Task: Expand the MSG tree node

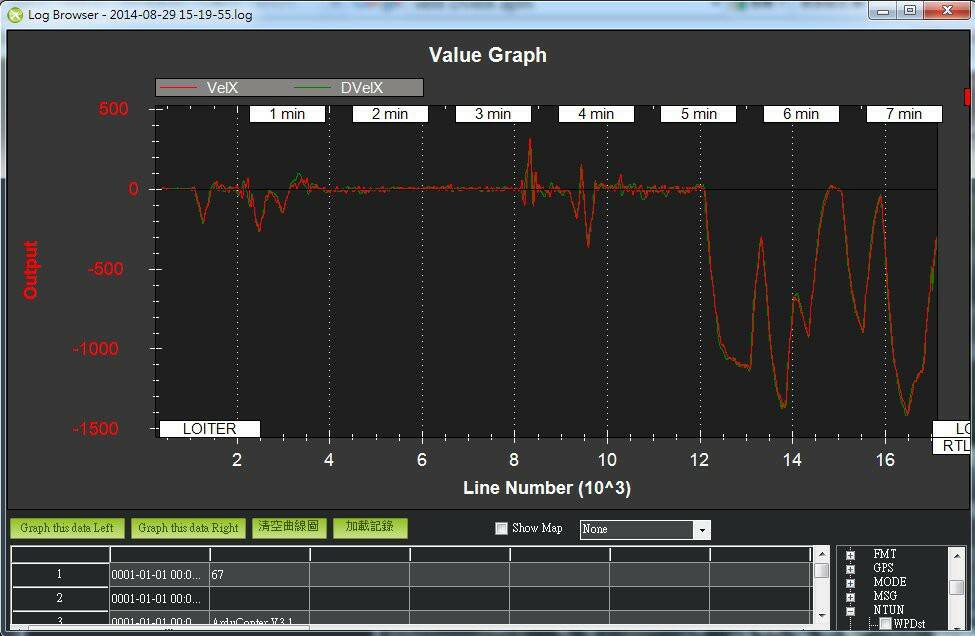Action: click(x=851, y=597)
